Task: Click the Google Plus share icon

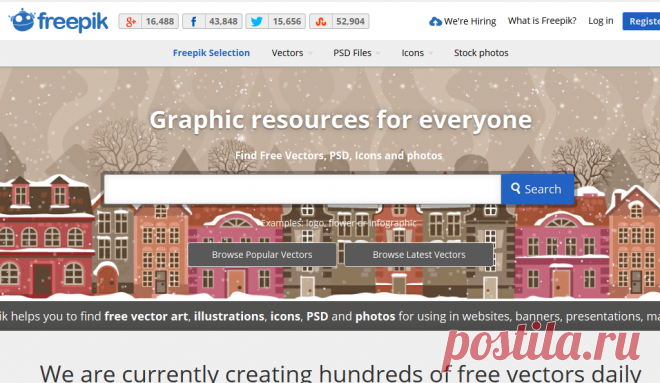Action: 130,21
